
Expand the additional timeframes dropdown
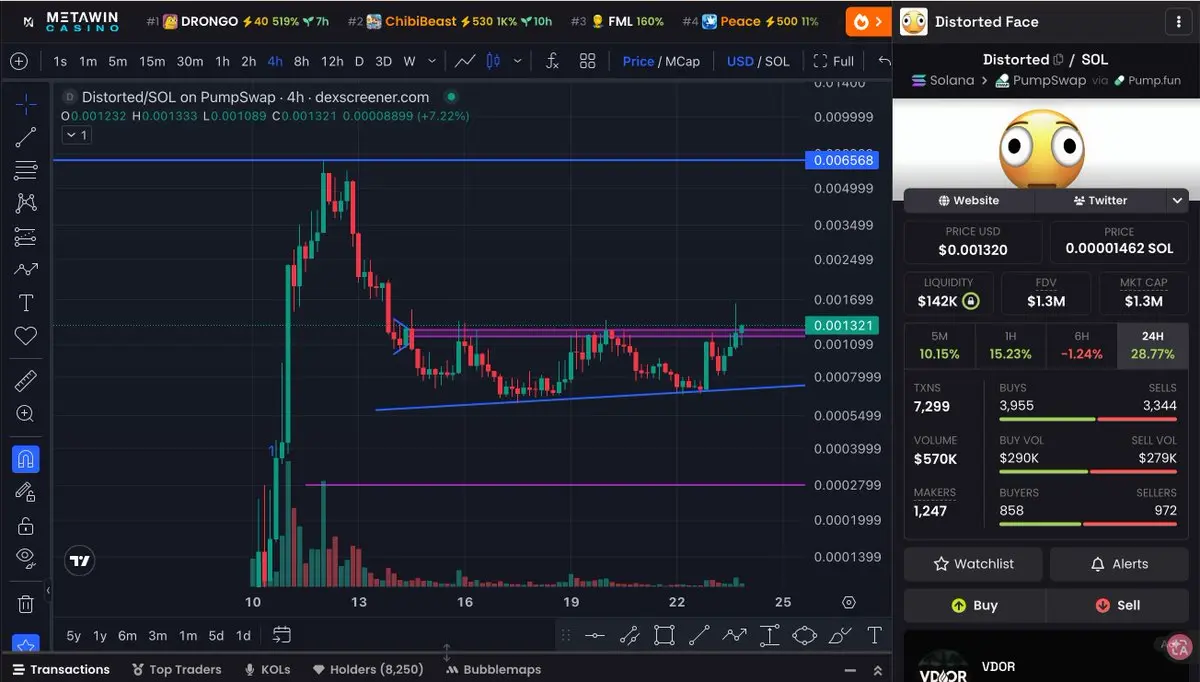point(431,61)
